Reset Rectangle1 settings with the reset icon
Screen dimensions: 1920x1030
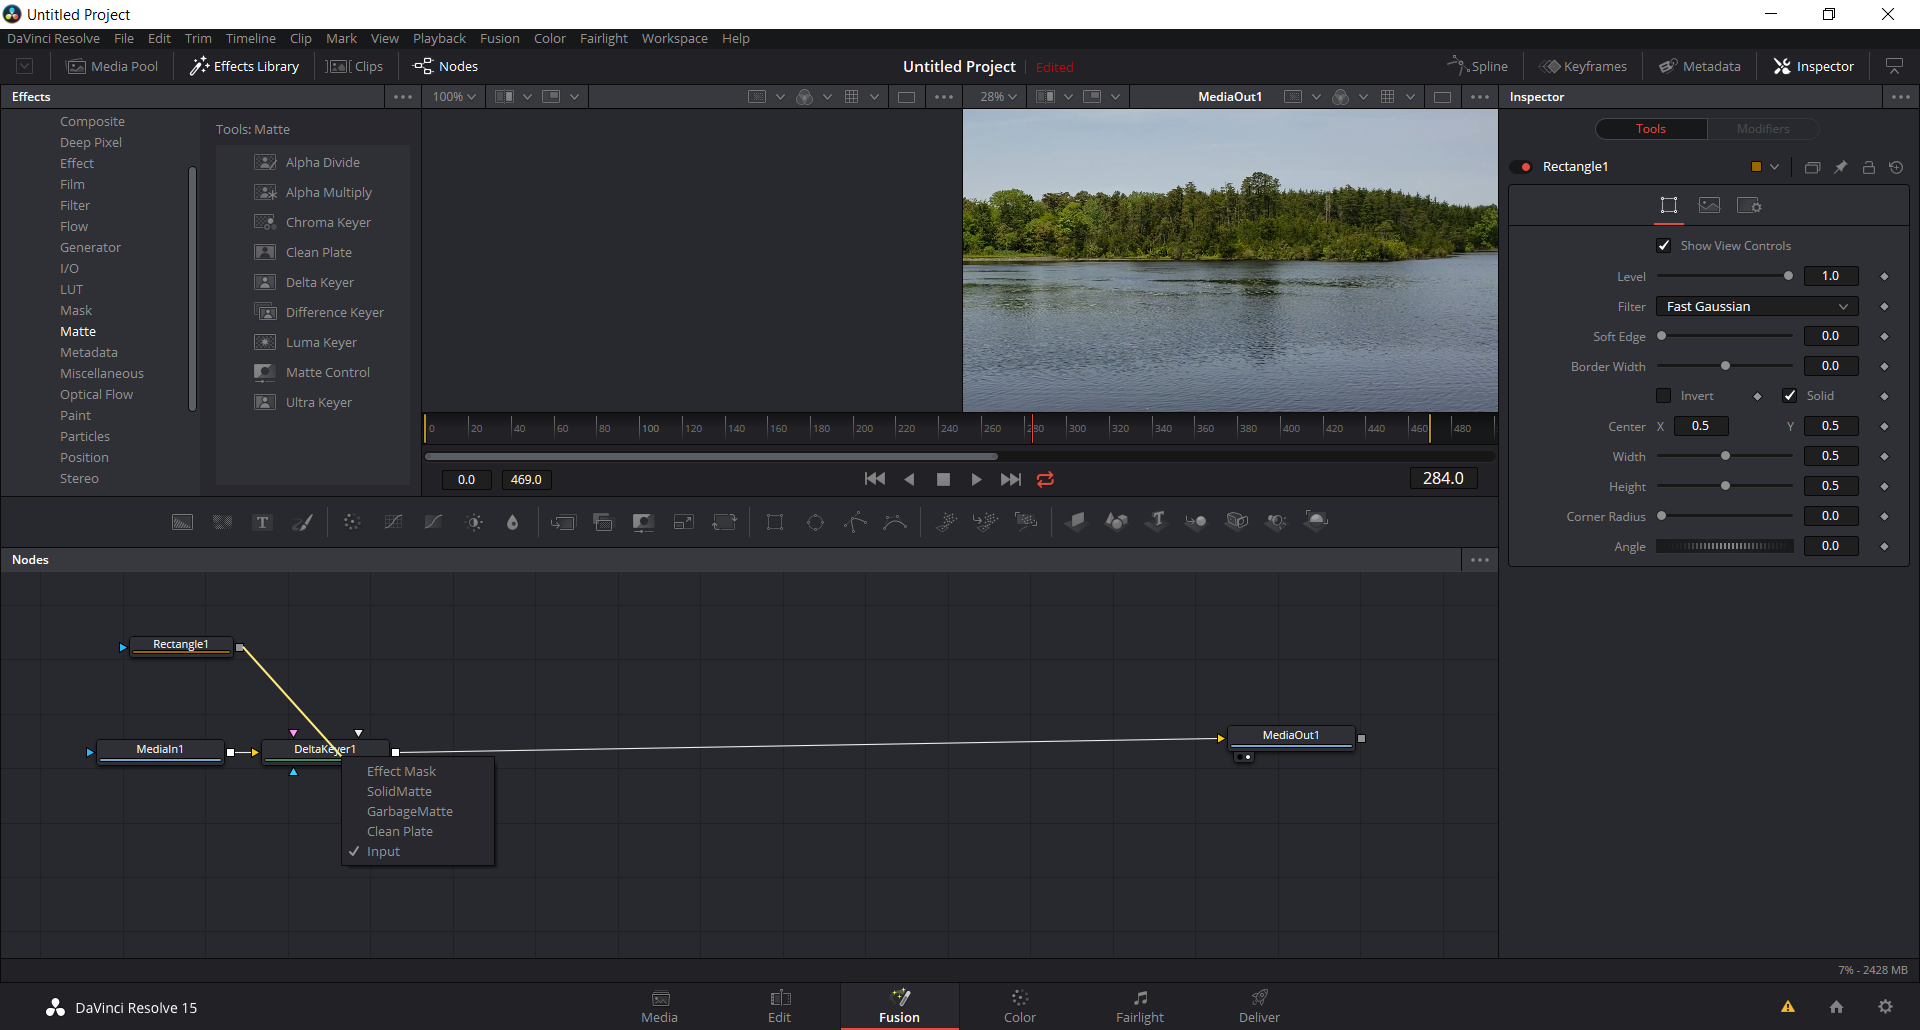click(1896, 167)
